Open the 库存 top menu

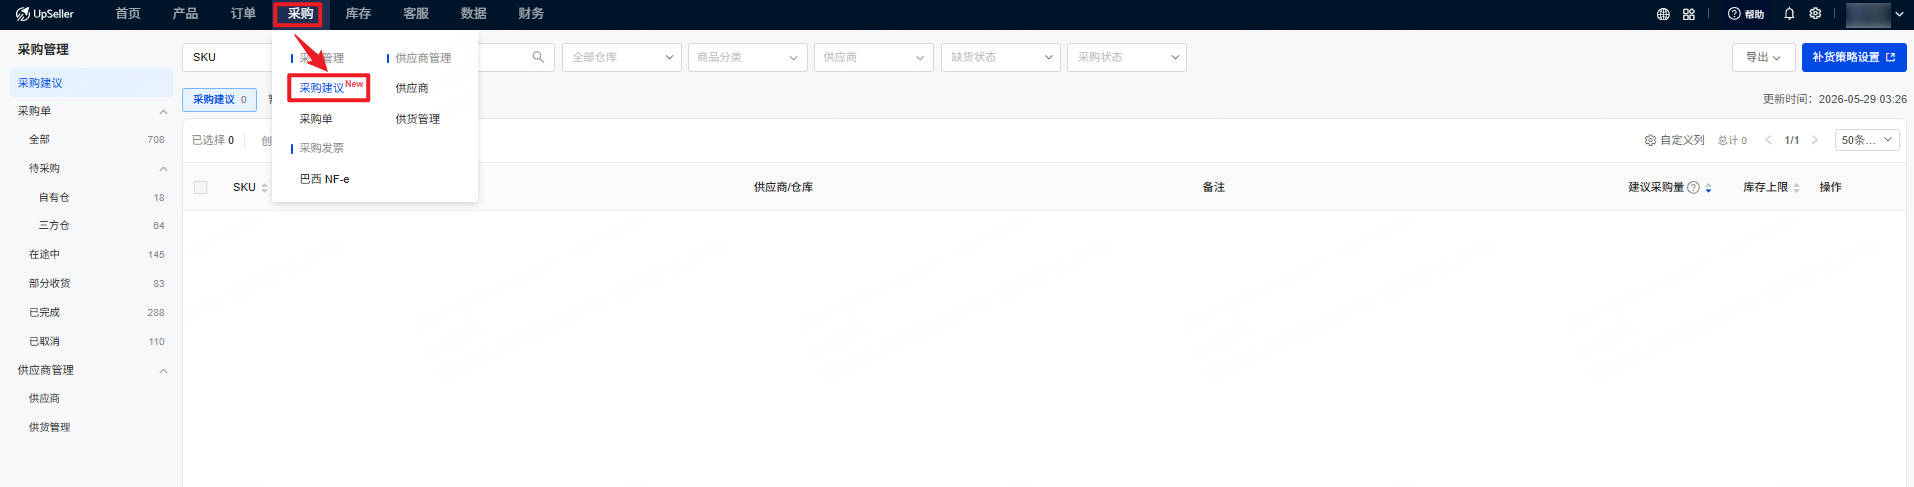click(358, 14)
